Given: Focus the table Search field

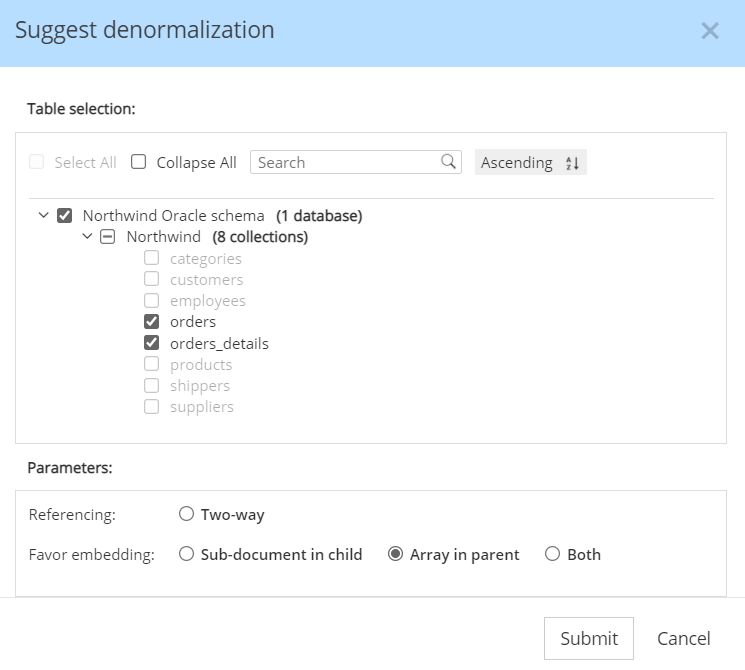Looking at the screenshot, I should [x=345, y=162].
